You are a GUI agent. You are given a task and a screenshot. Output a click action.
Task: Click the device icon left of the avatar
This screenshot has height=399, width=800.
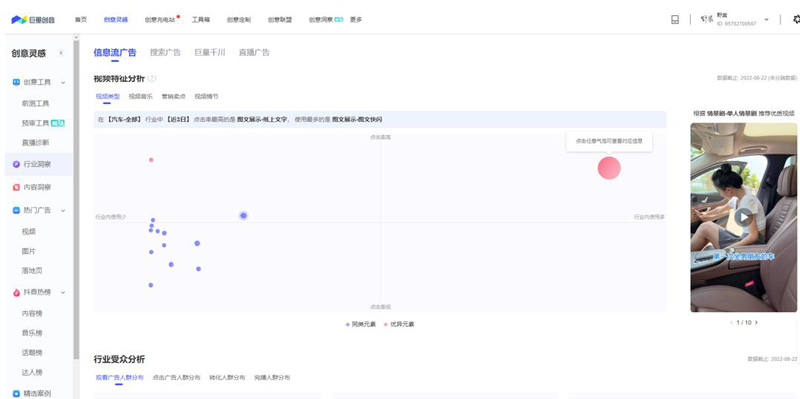coord(675,19)
